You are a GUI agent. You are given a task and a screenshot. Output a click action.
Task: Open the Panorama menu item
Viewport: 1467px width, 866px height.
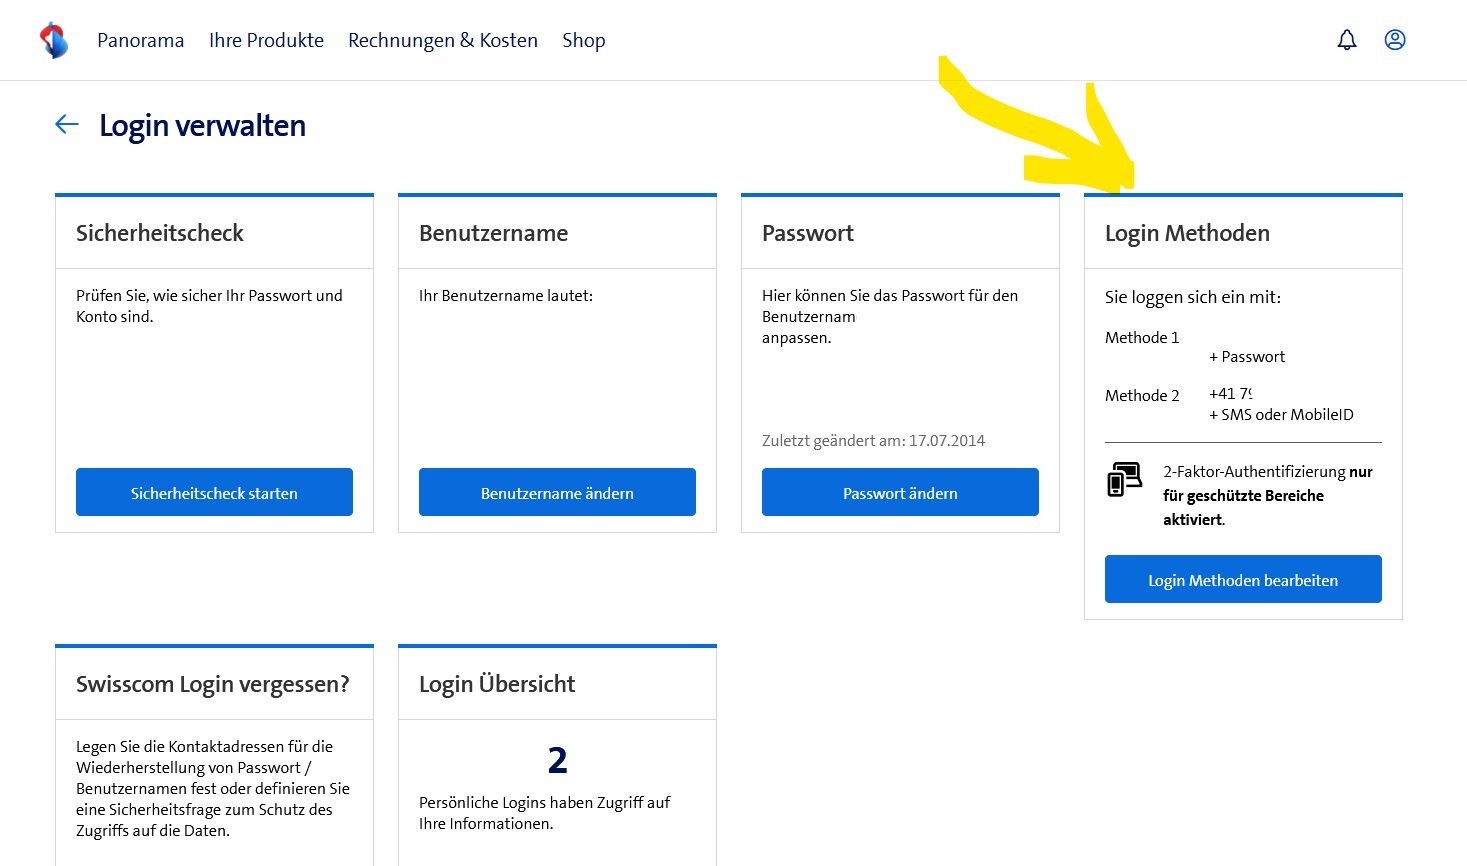coord(140,41)
